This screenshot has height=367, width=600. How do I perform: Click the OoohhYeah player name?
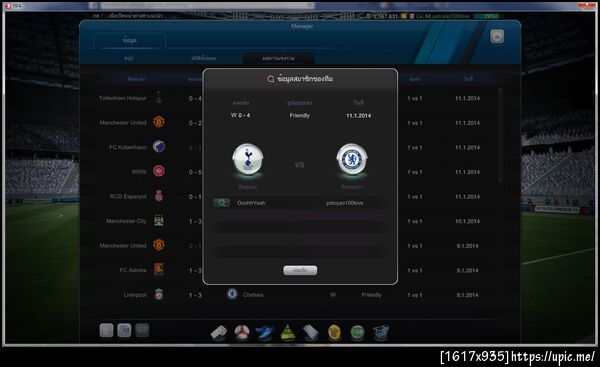251,203
